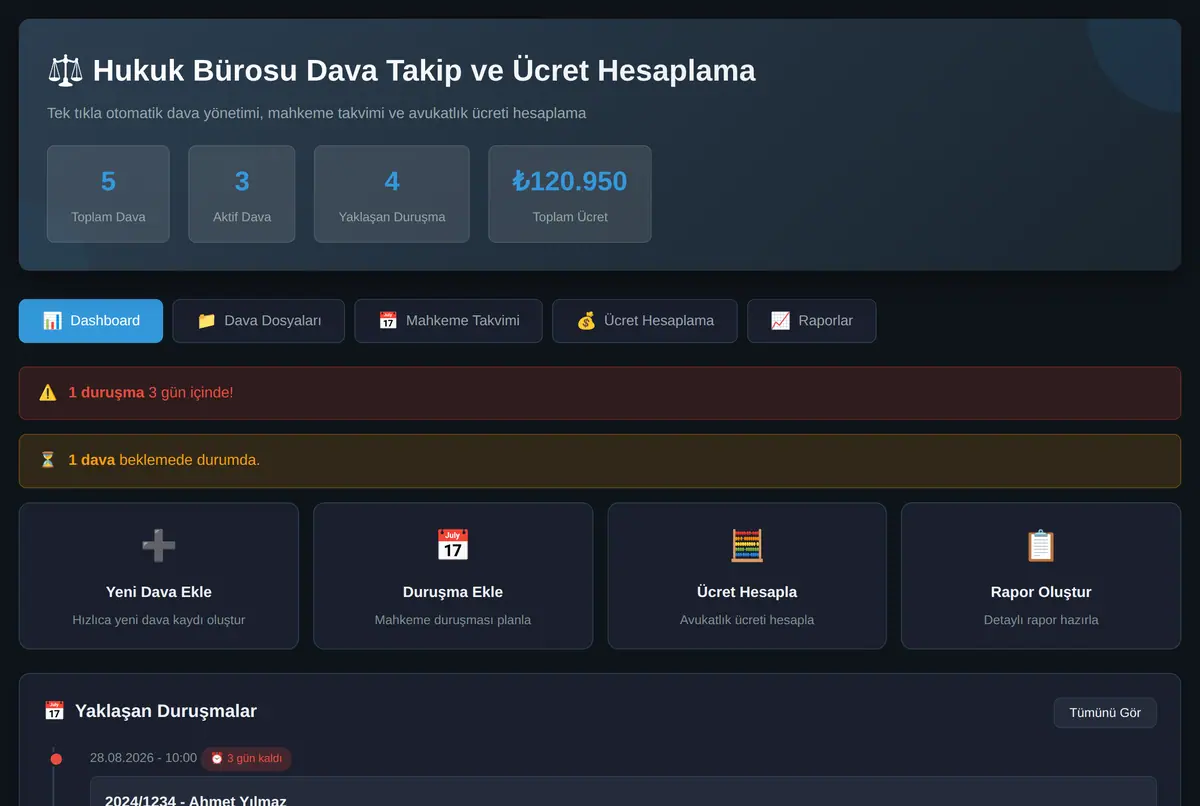This screenshot has width=1200, height=806.
Task: Click the Aktif Dava stat card
Action: [x=242, y=194]
